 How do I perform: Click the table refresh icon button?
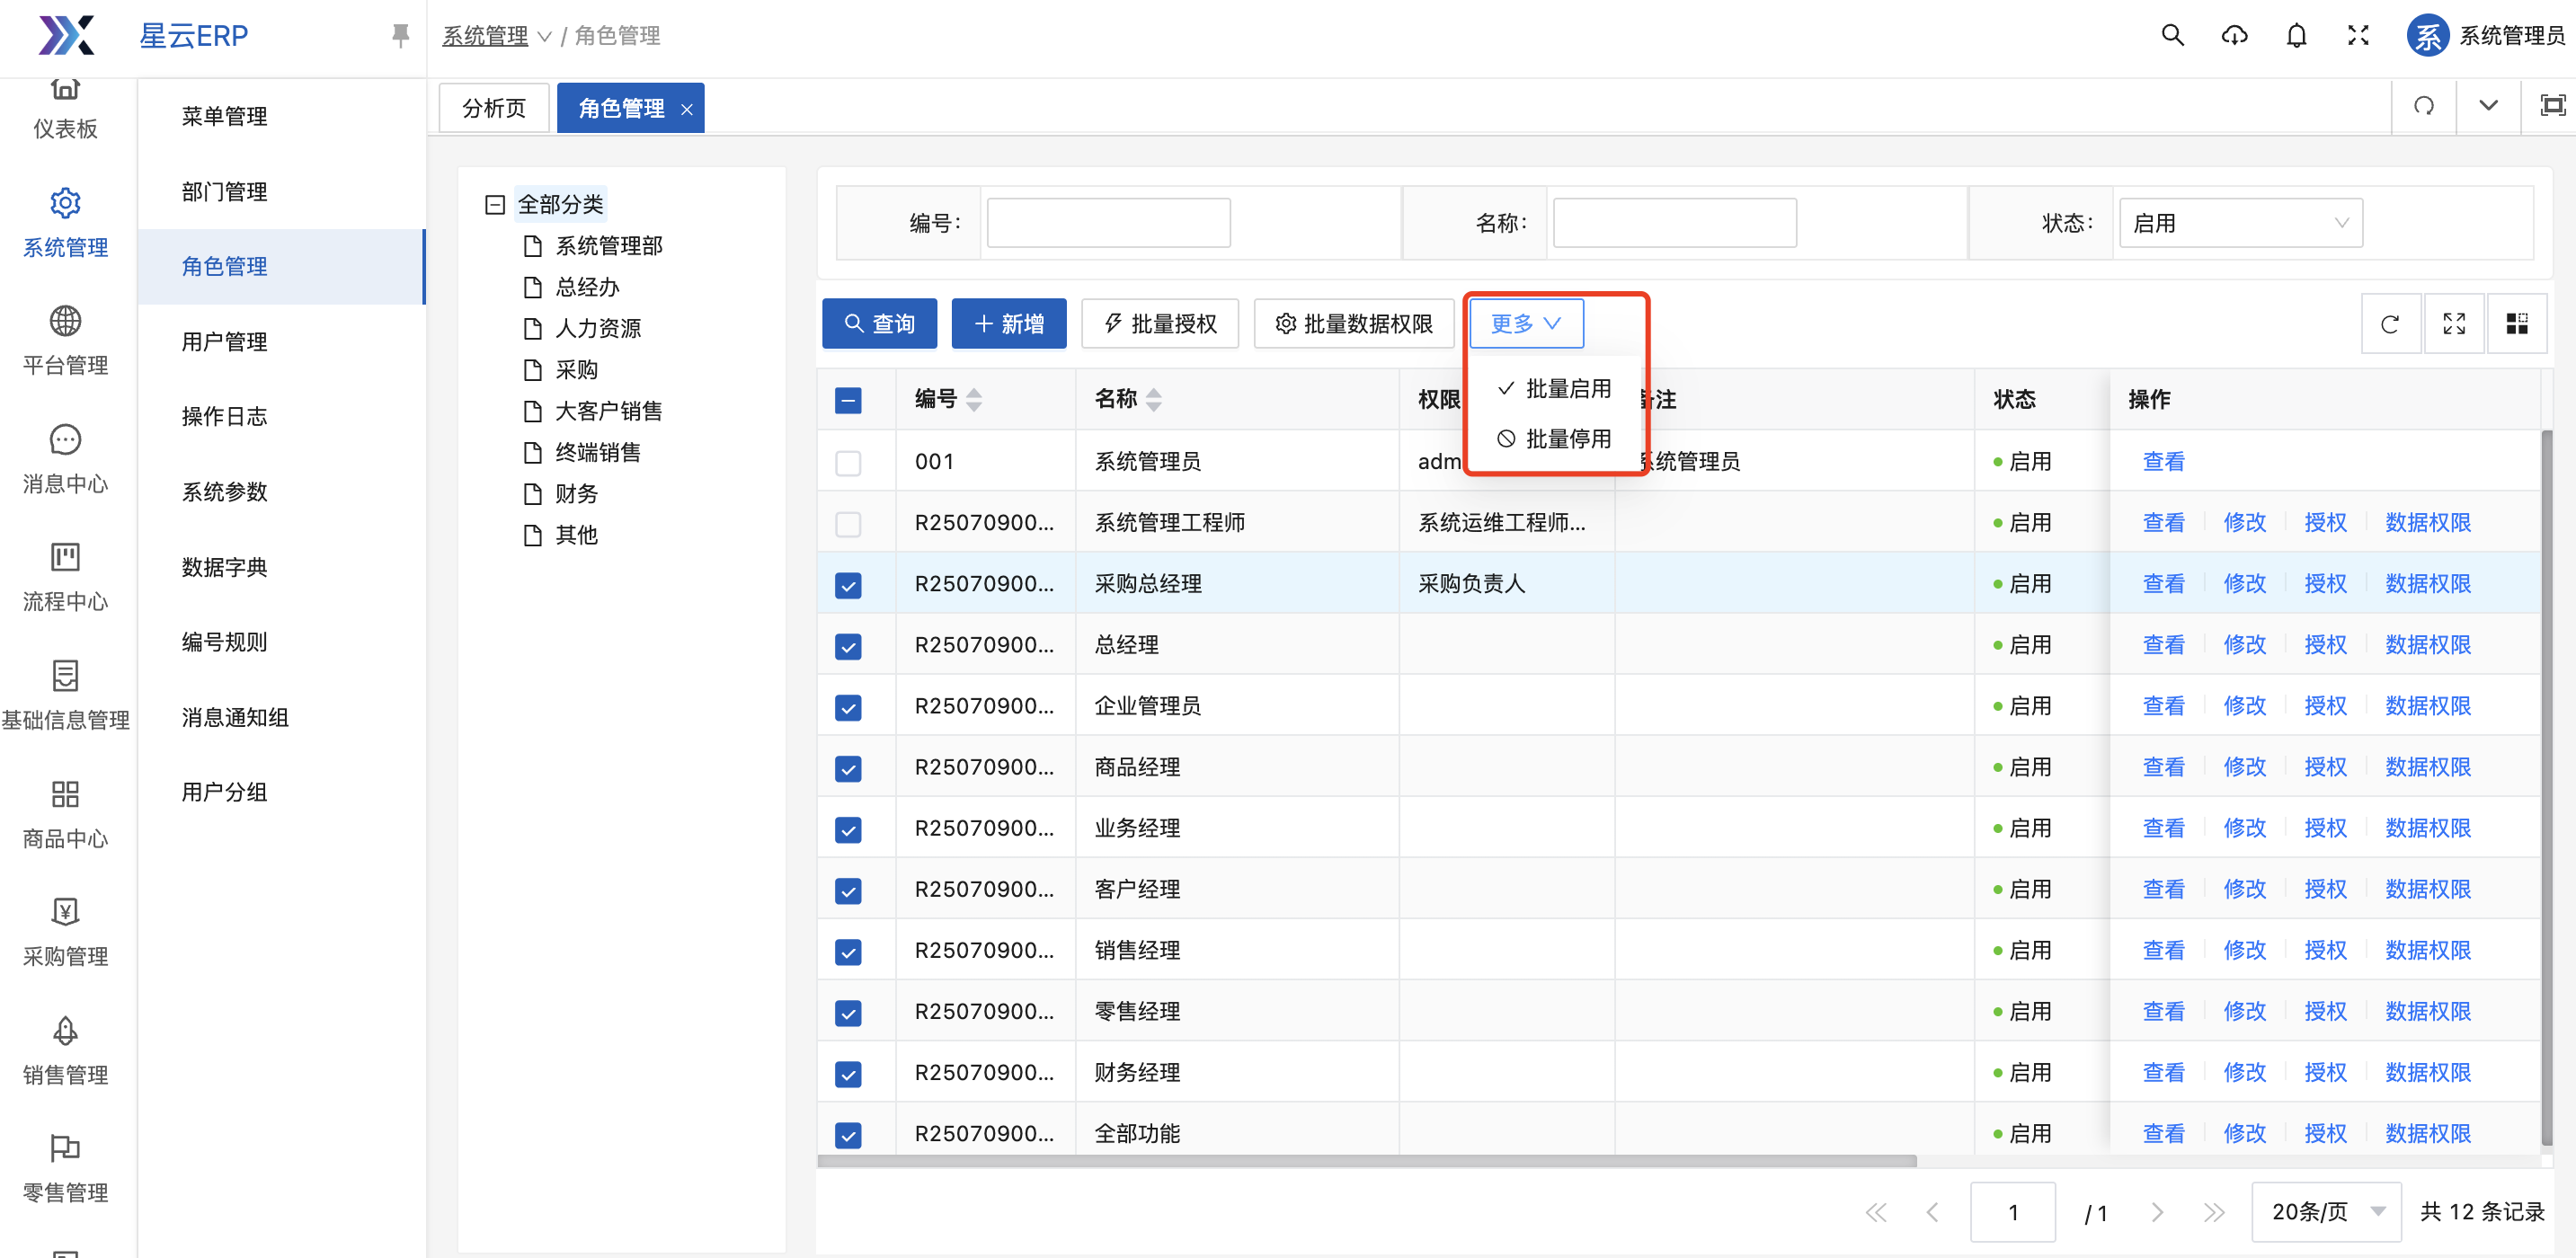pyautogui.click(x=2390, y=324)
